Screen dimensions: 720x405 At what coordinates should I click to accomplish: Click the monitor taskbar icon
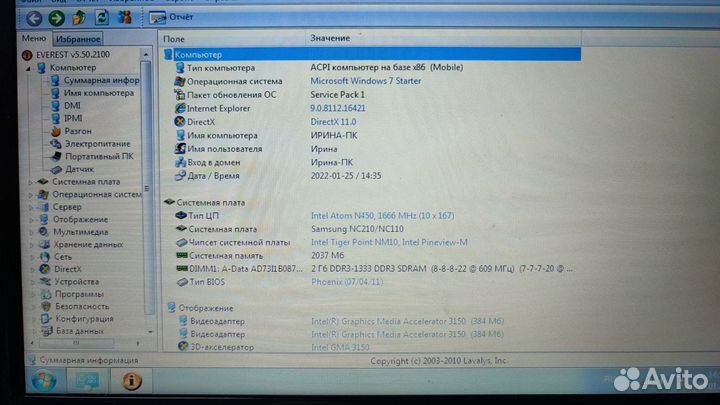click(x=86, y=381)
